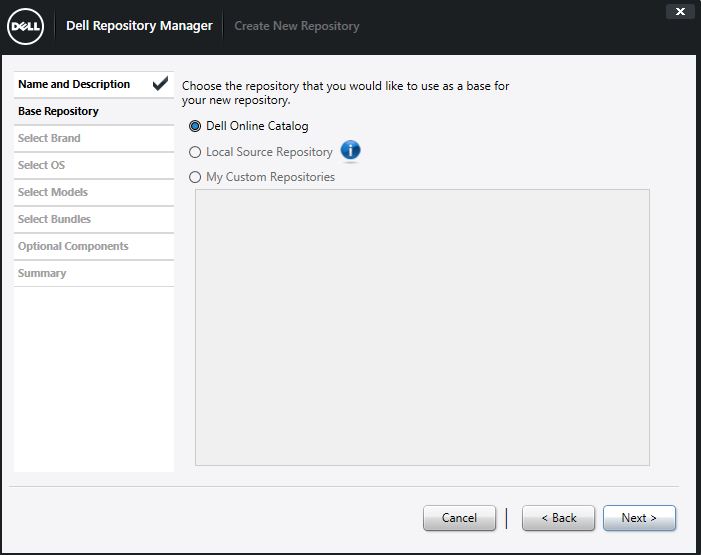Open the Select Models step

[94, 192]
